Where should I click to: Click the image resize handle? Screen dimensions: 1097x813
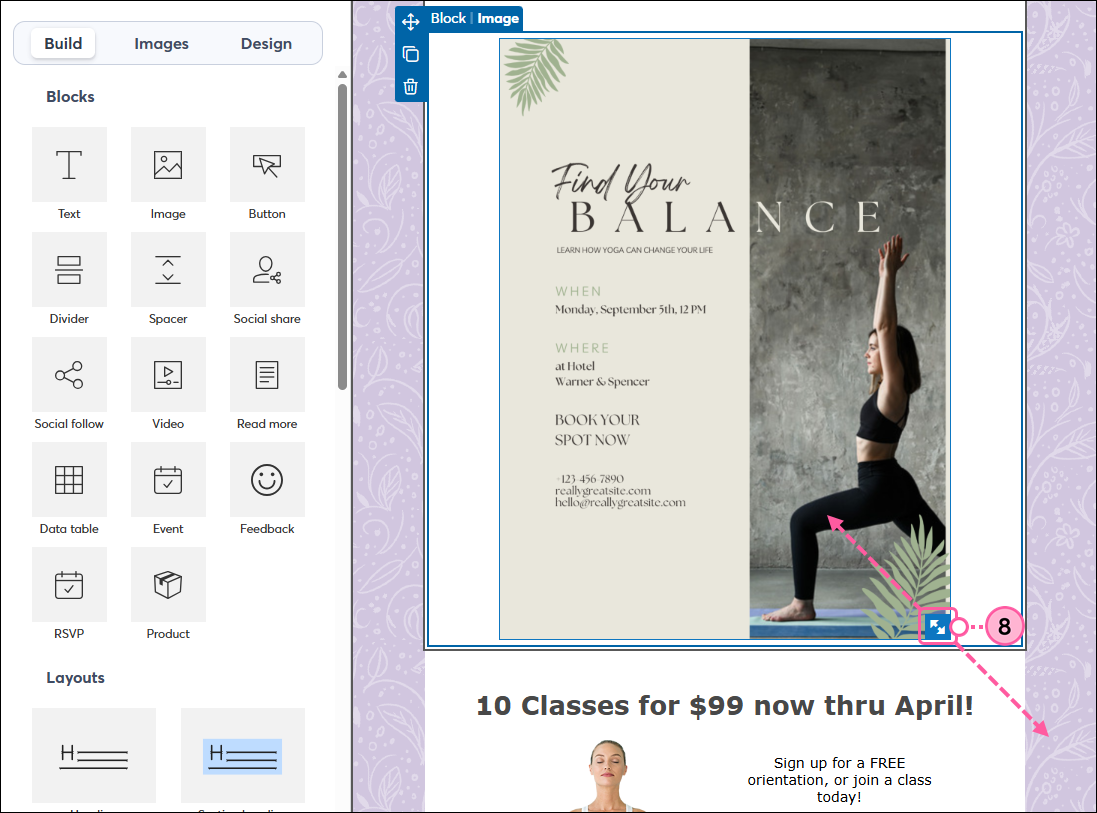(937, 626)
